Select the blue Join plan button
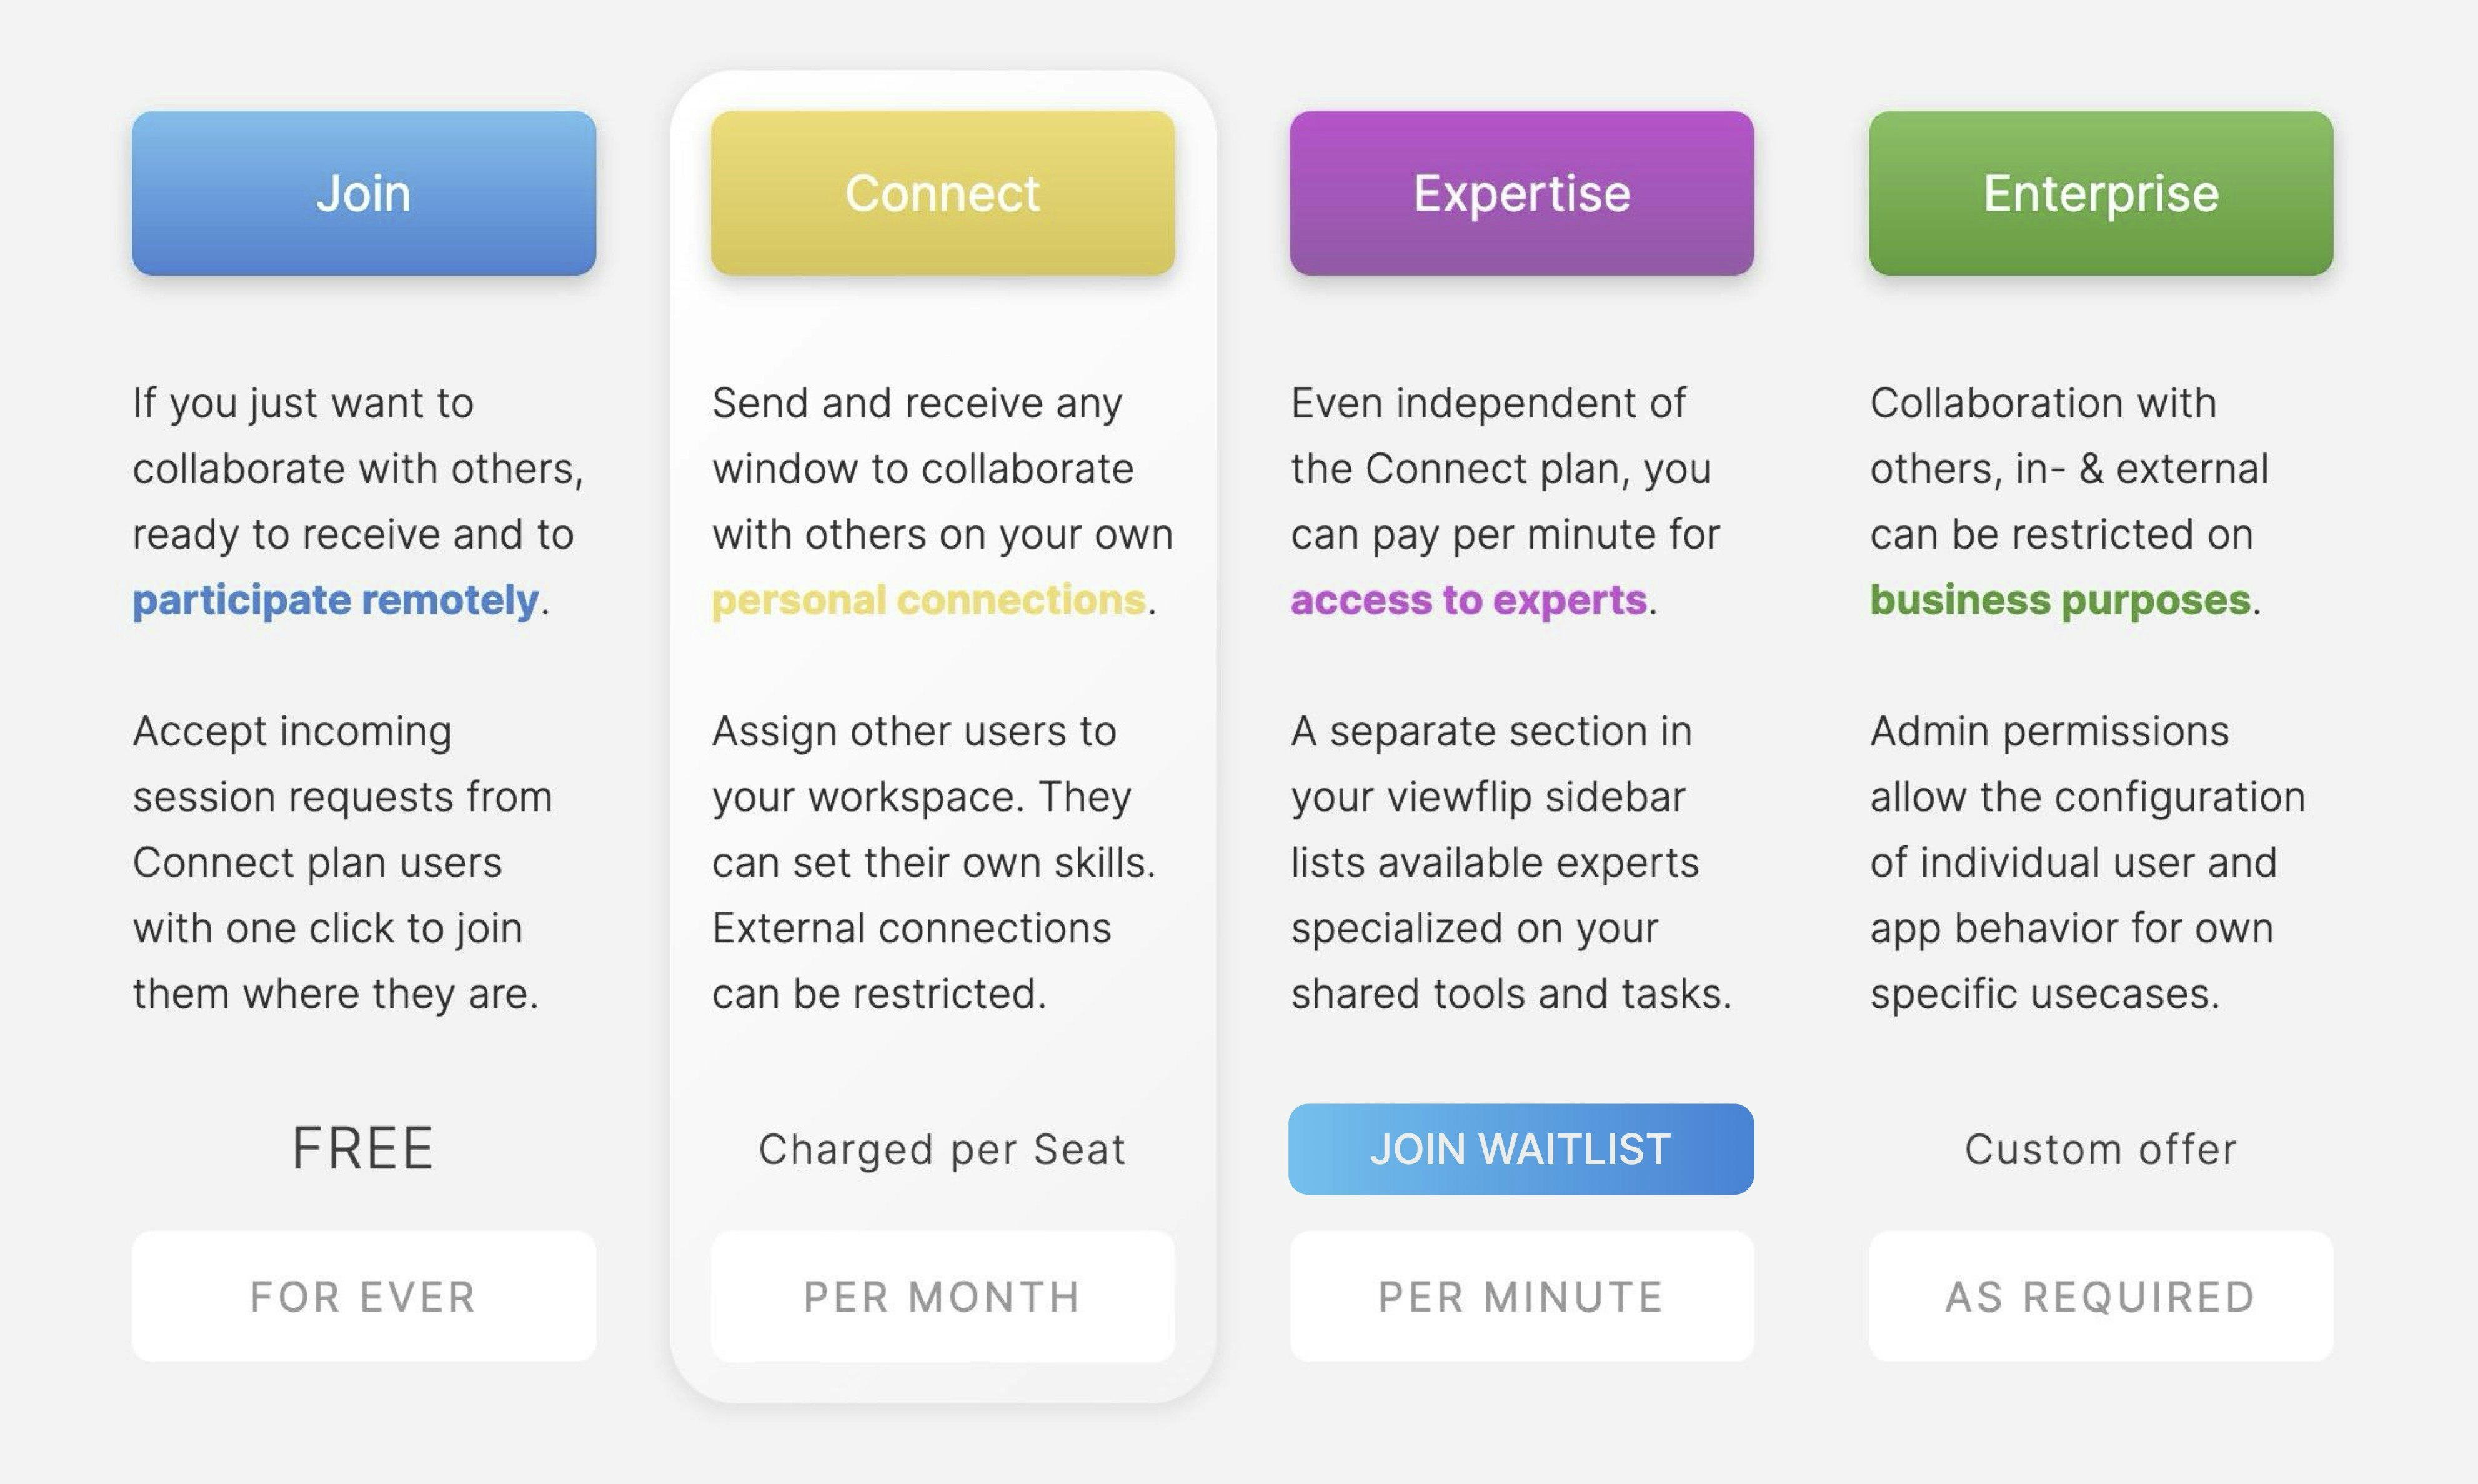 364,193
